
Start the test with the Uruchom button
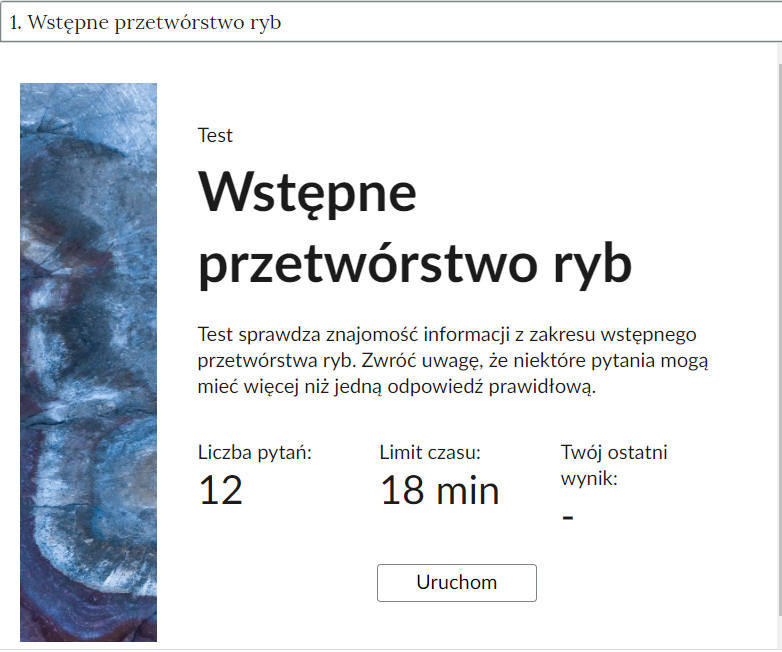click(456, 583)
